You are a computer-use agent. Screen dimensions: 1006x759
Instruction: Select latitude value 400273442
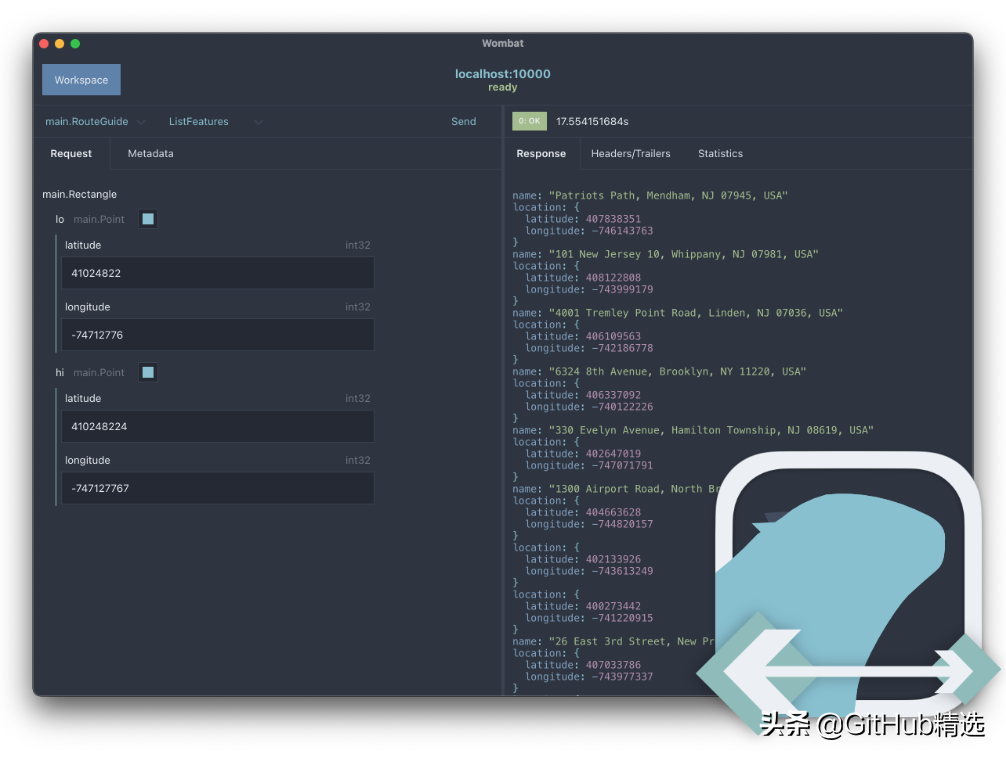pyautogui.click(x=613, y=606)
